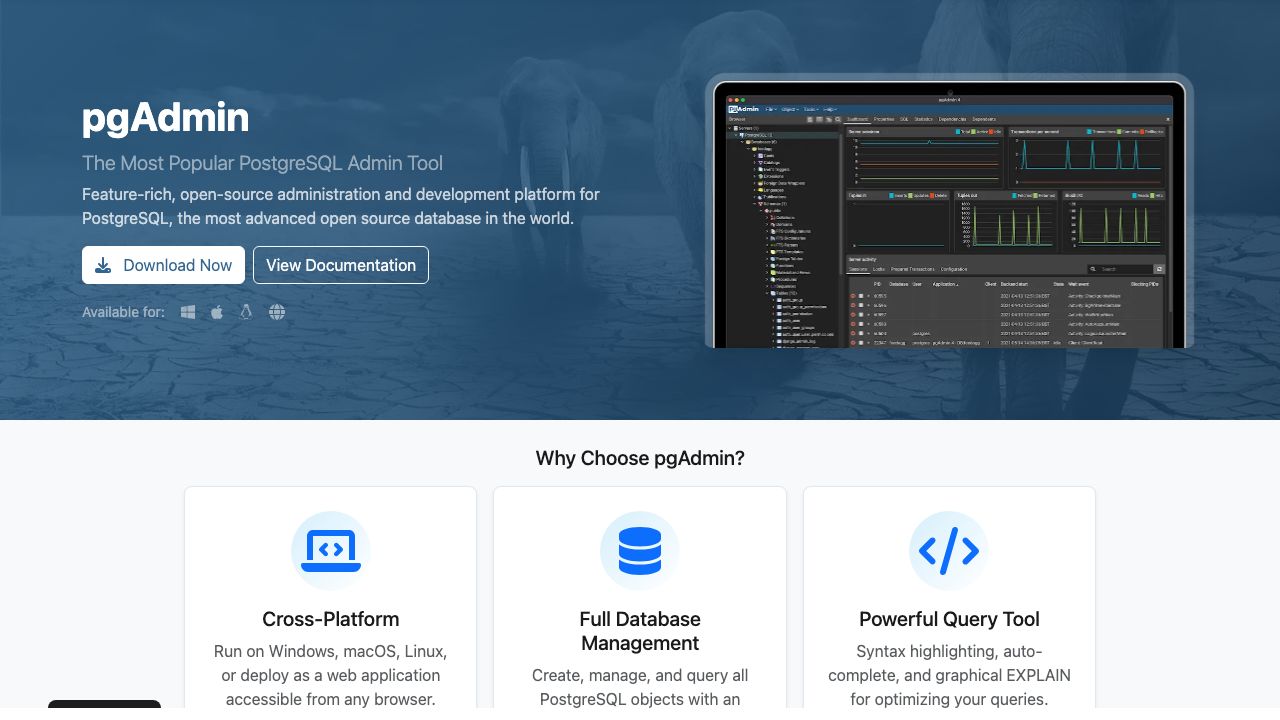1280x720 pixels.
Task: Click the Powerful Query Tool code brackets icon
Action: point(949,551)
